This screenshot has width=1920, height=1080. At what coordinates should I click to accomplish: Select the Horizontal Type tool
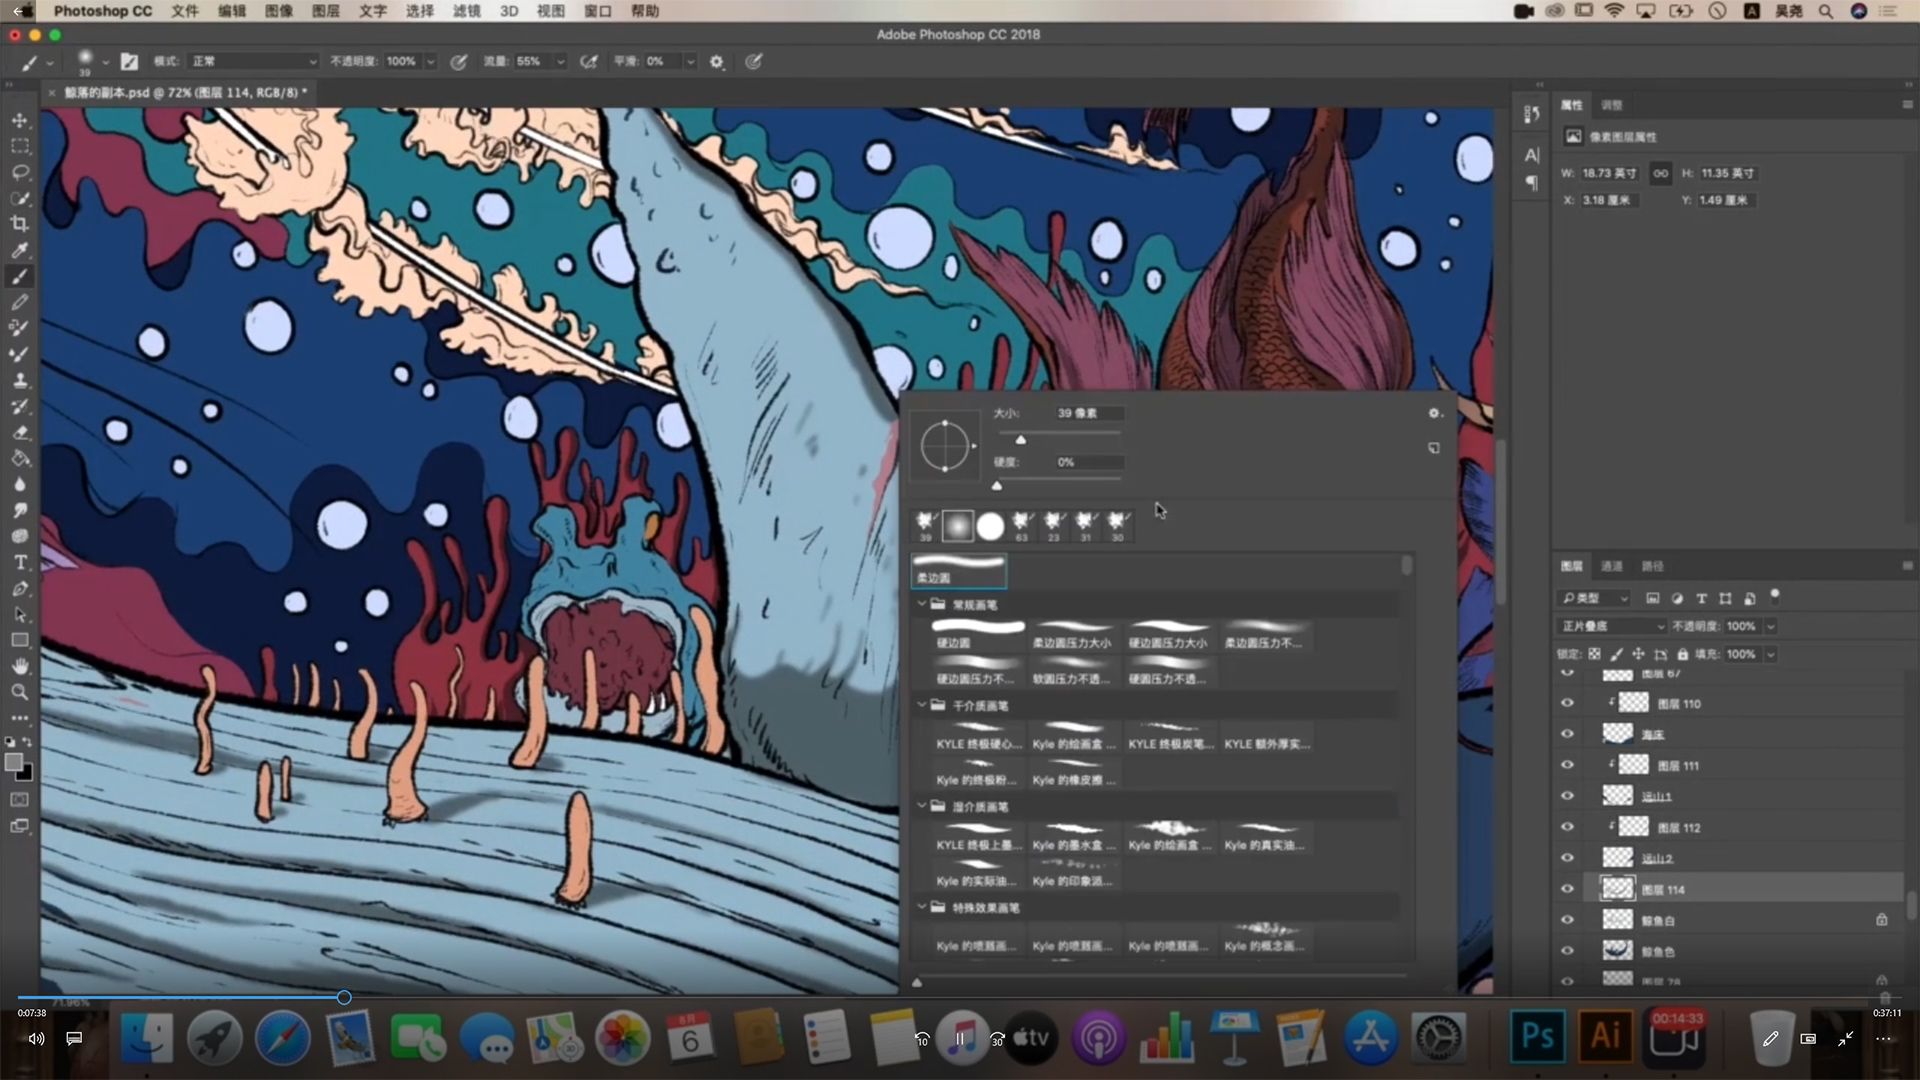20,562
